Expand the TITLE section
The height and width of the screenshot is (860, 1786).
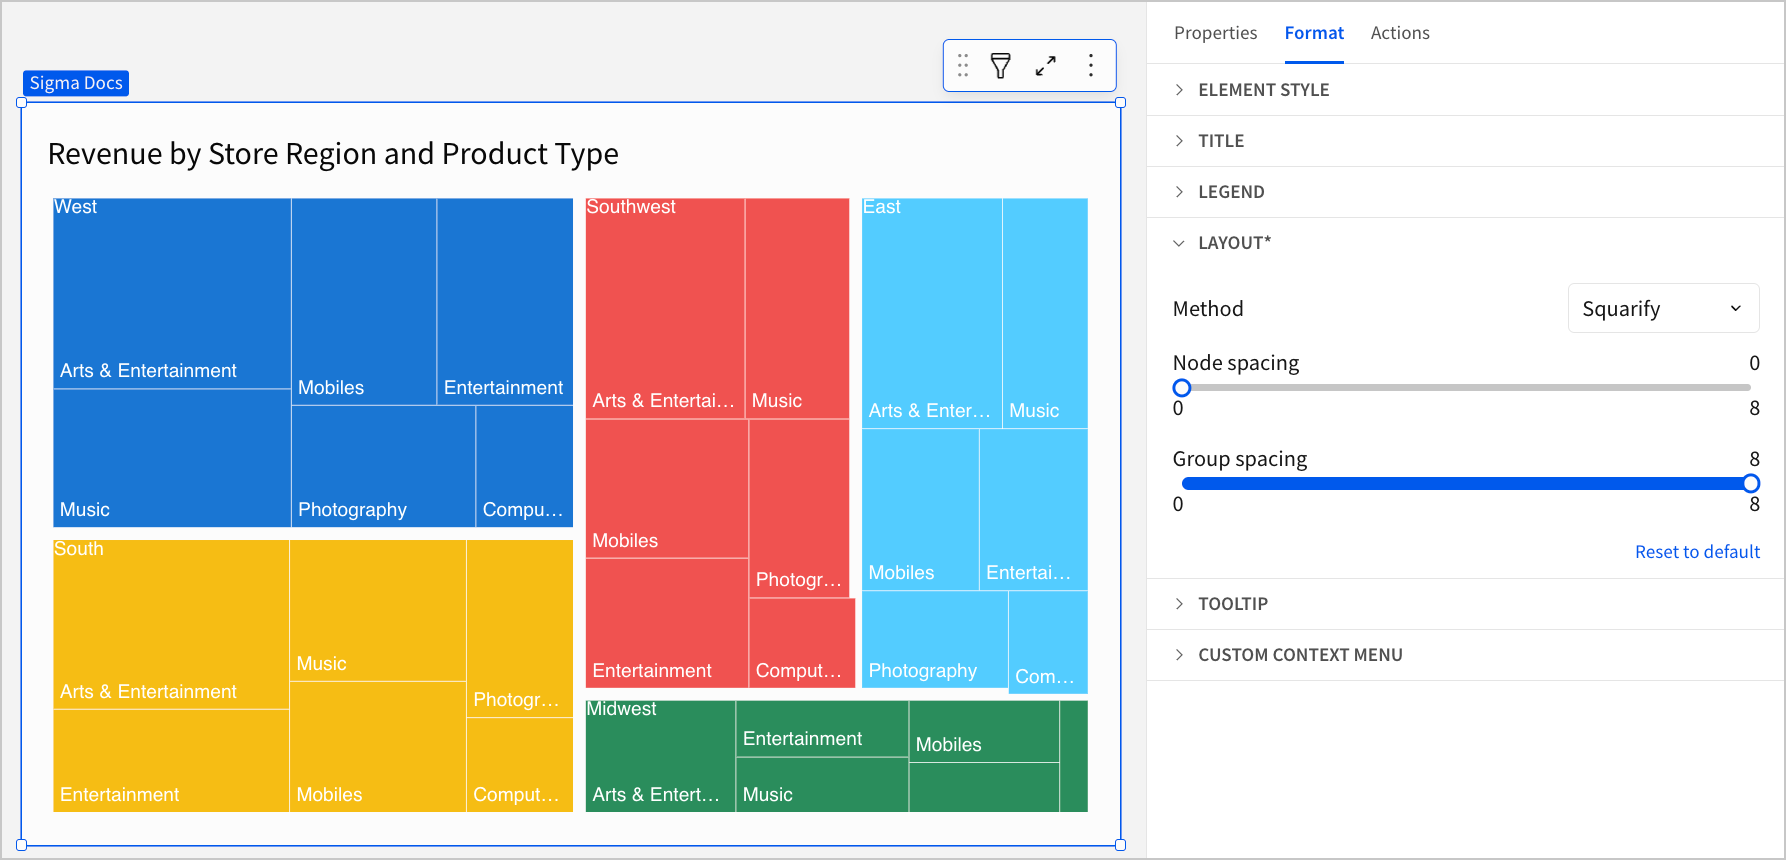[x=1466, y=141]
